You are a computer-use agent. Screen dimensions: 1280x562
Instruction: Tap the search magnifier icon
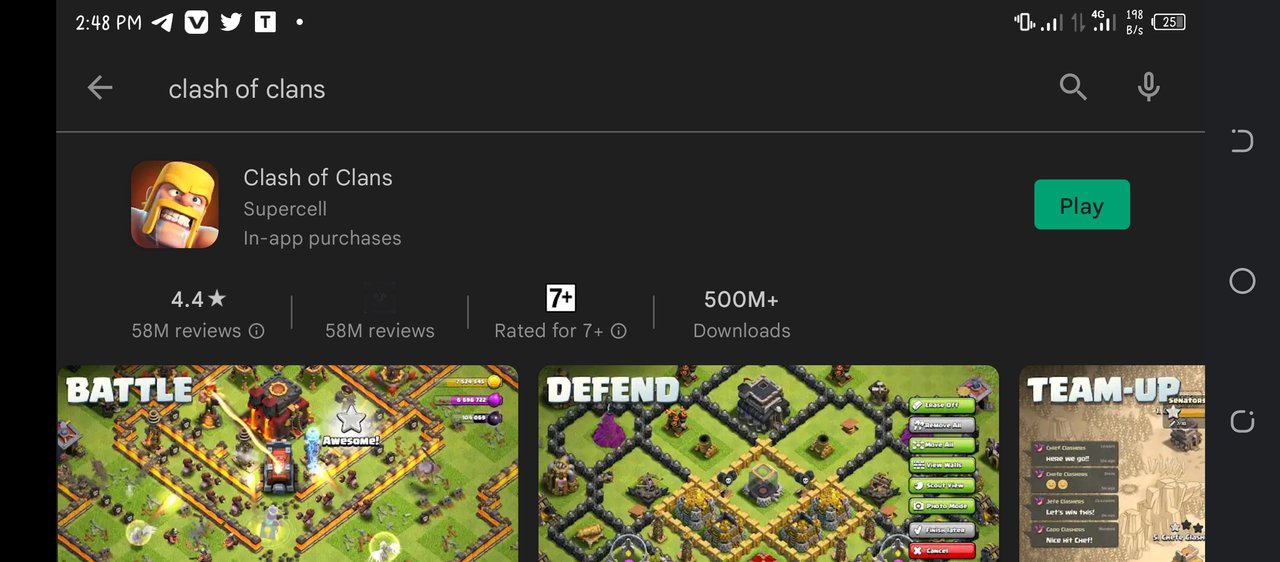tap(1073, 88)
